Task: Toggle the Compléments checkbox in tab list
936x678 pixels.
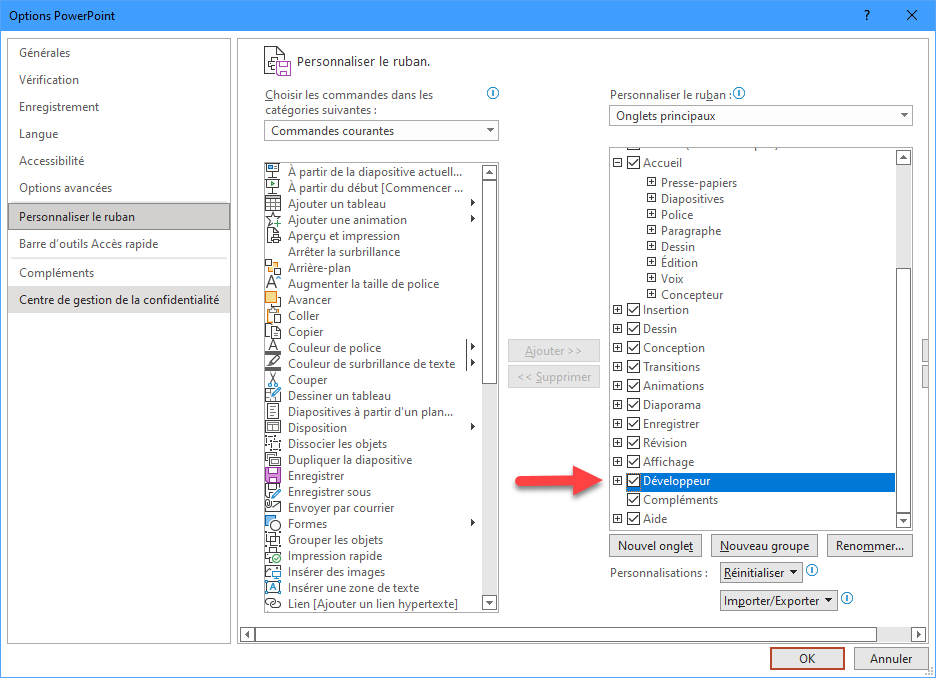Action: (x=633, y=500)
